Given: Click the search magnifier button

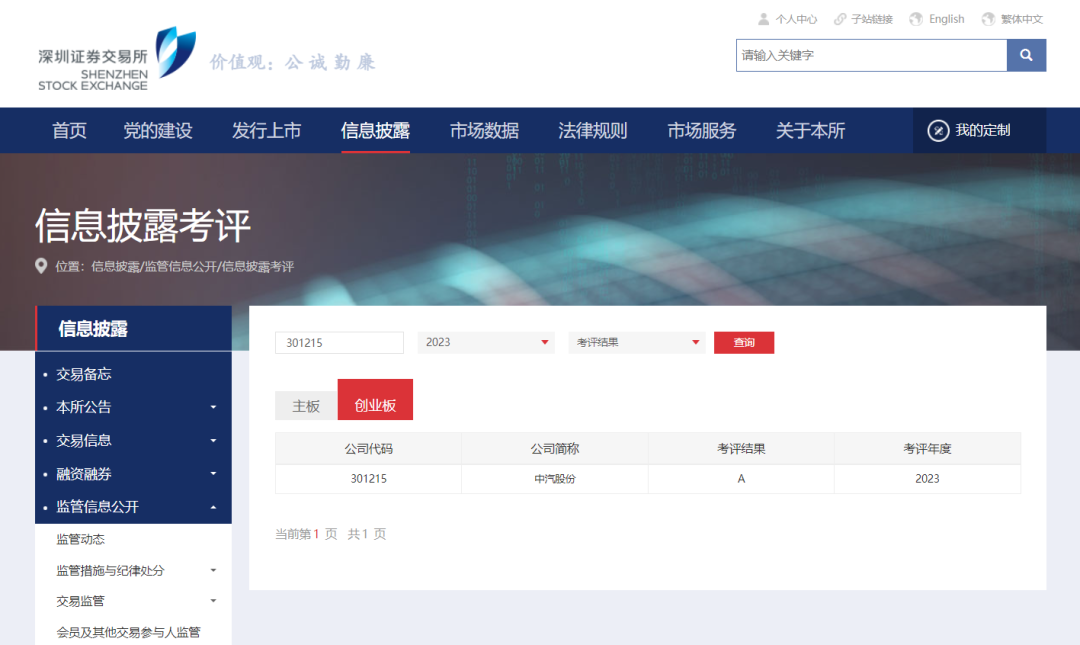Looking at the screenshot, I should pyautogui.click(x=1026, y=55).
